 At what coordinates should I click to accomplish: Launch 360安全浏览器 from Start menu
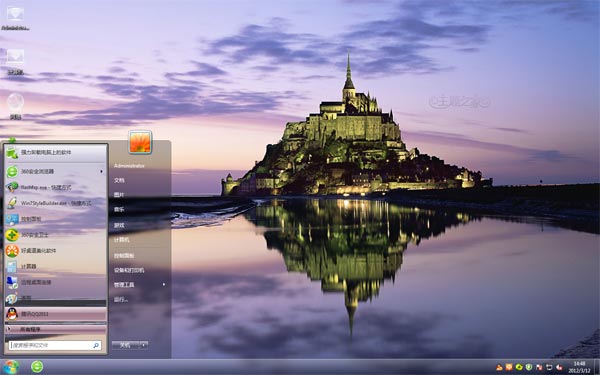pyautogui.click(x=56, y=171)
